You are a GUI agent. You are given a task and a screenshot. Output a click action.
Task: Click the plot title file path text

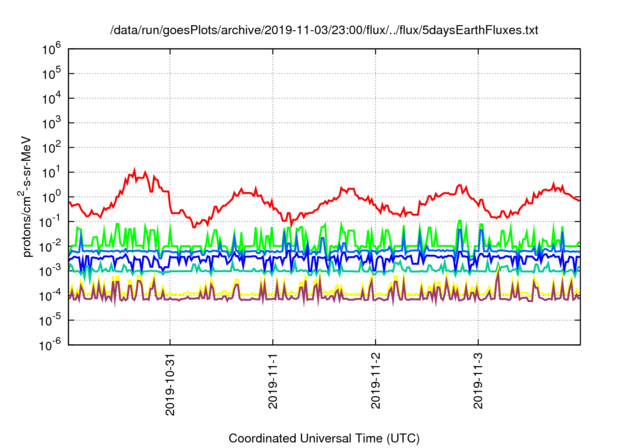coord(324,30)
